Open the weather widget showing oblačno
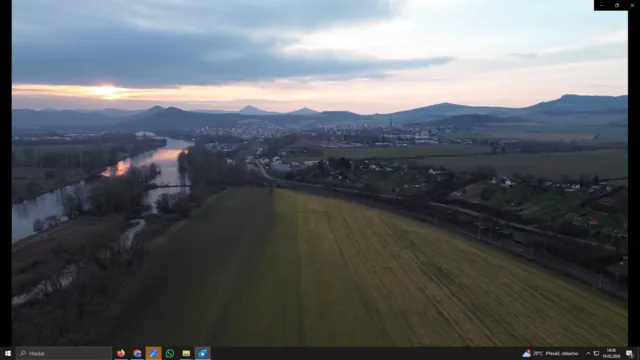Screen dimensions: 640x360 tap(551, 353)
